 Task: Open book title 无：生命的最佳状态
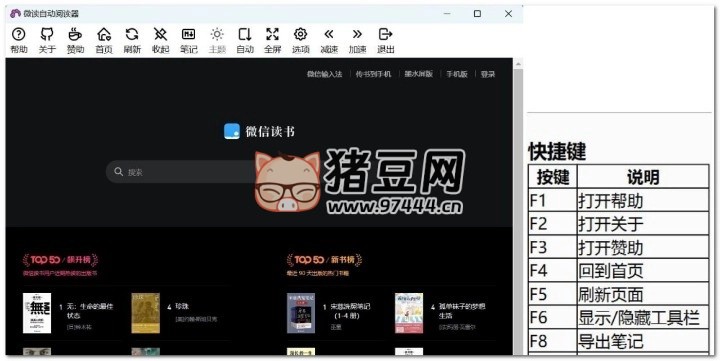[x=90, y=311]
